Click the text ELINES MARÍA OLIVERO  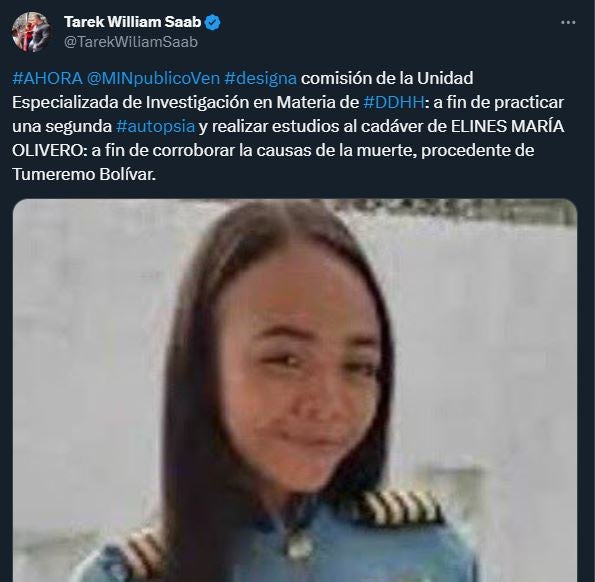tap(508, 127)
